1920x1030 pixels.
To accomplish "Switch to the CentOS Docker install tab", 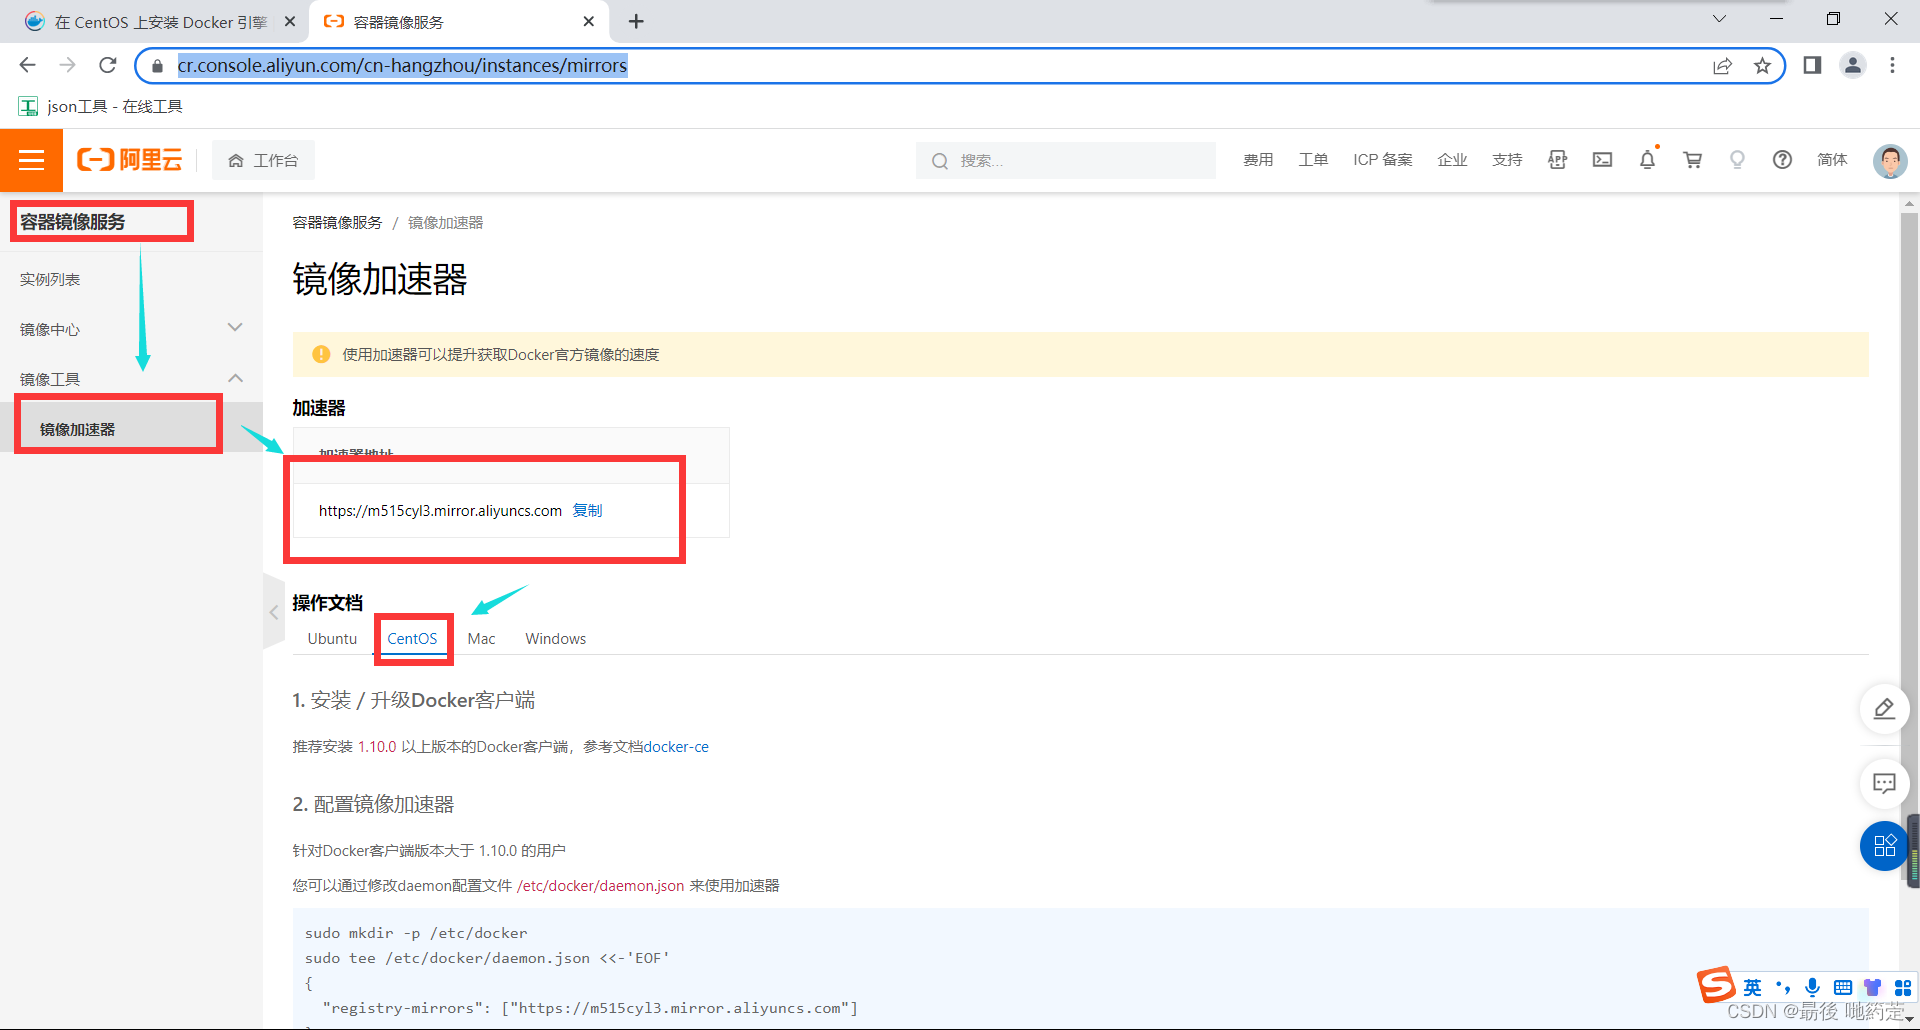I will tap(160, 21).
